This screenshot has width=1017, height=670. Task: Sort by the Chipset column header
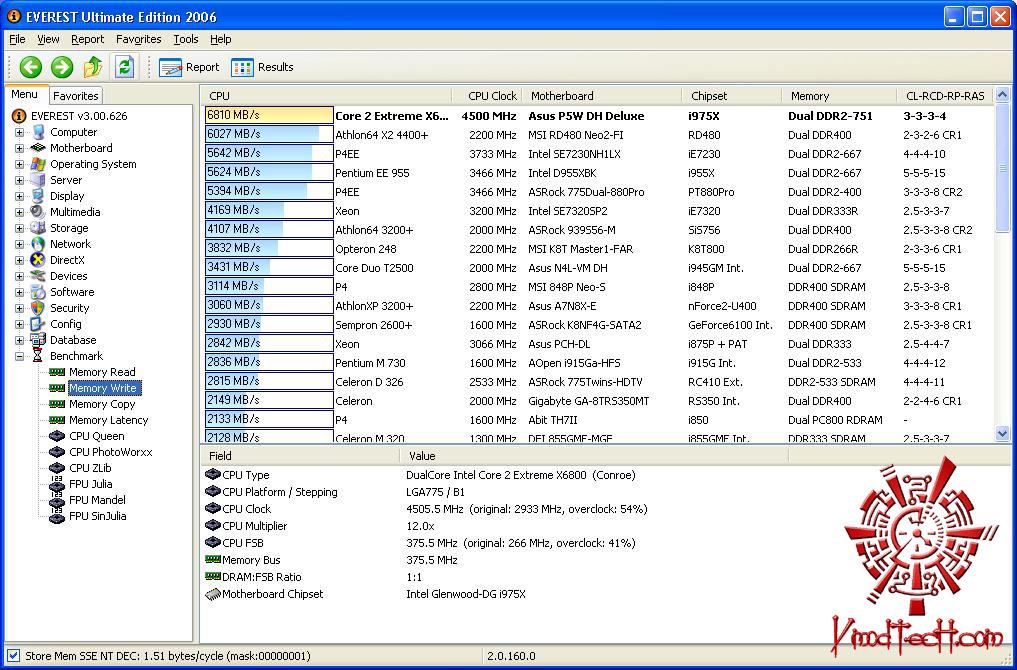tap(732, 96)
